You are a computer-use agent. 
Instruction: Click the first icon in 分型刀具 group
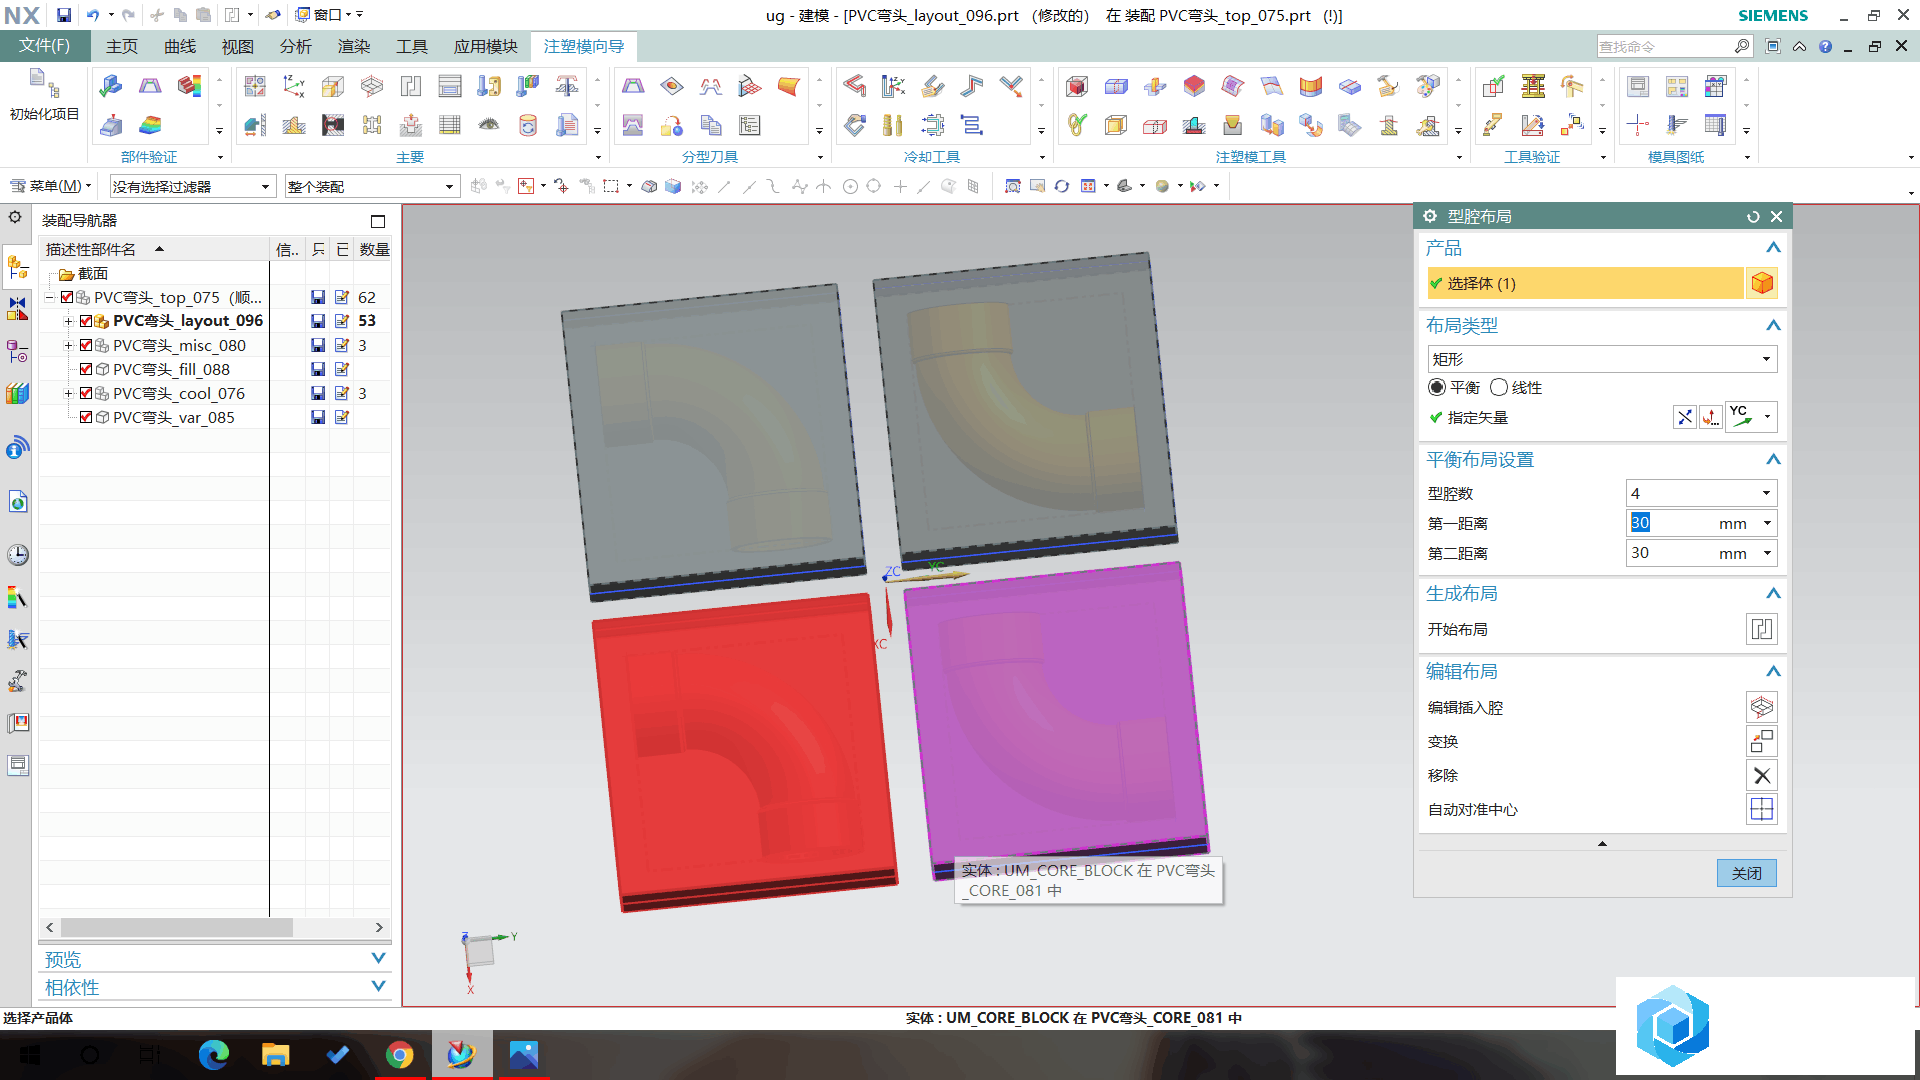pyautogui.click(x=633, y=86)
